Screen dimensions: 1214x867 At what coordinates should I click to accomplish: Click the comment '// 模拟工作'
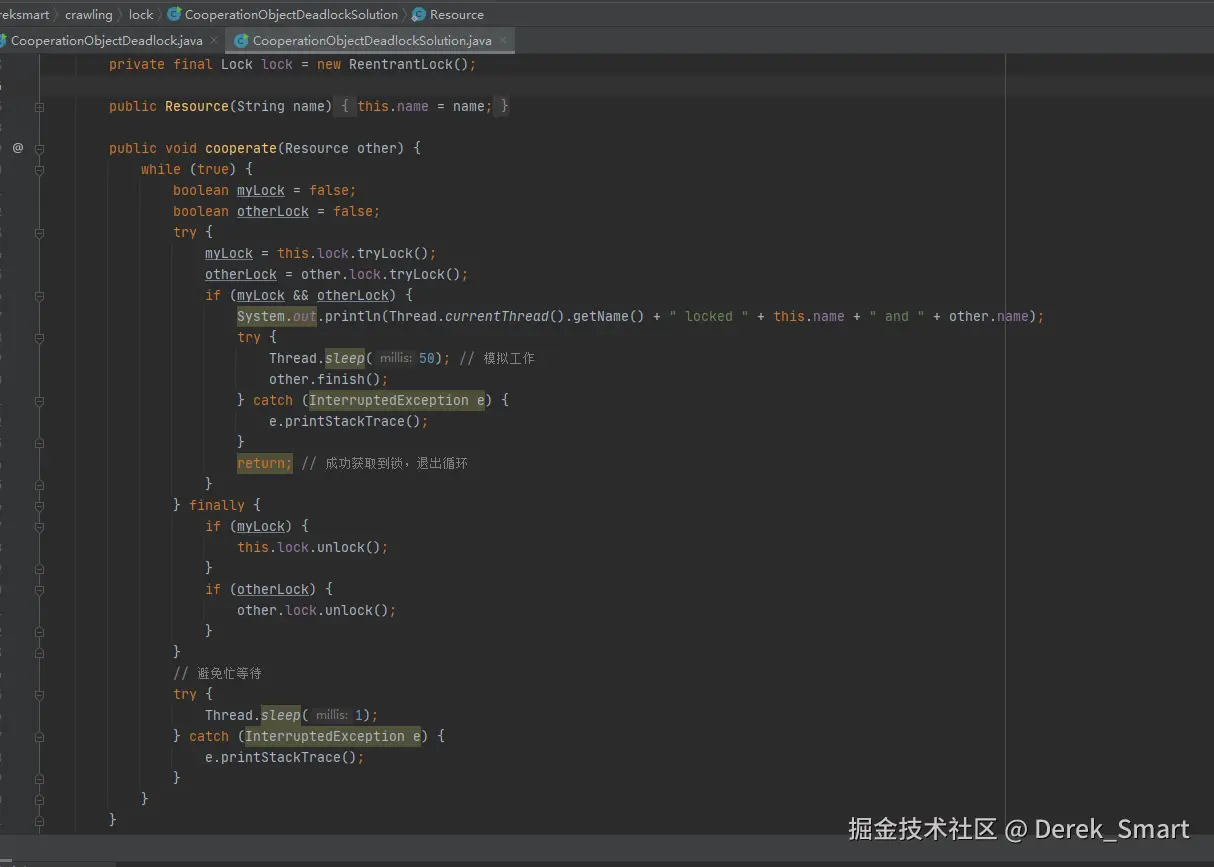point(497,358)
